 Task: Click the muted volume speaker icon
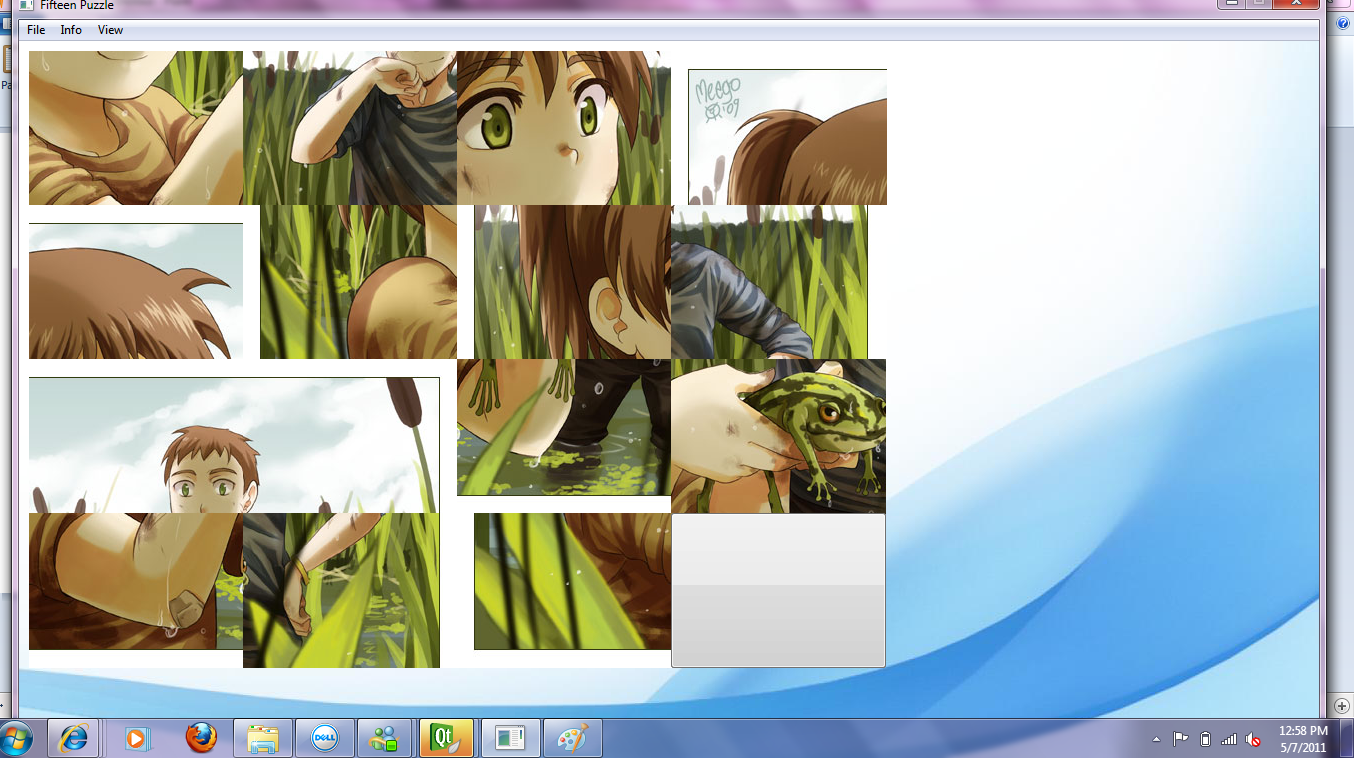[1253, 740]
